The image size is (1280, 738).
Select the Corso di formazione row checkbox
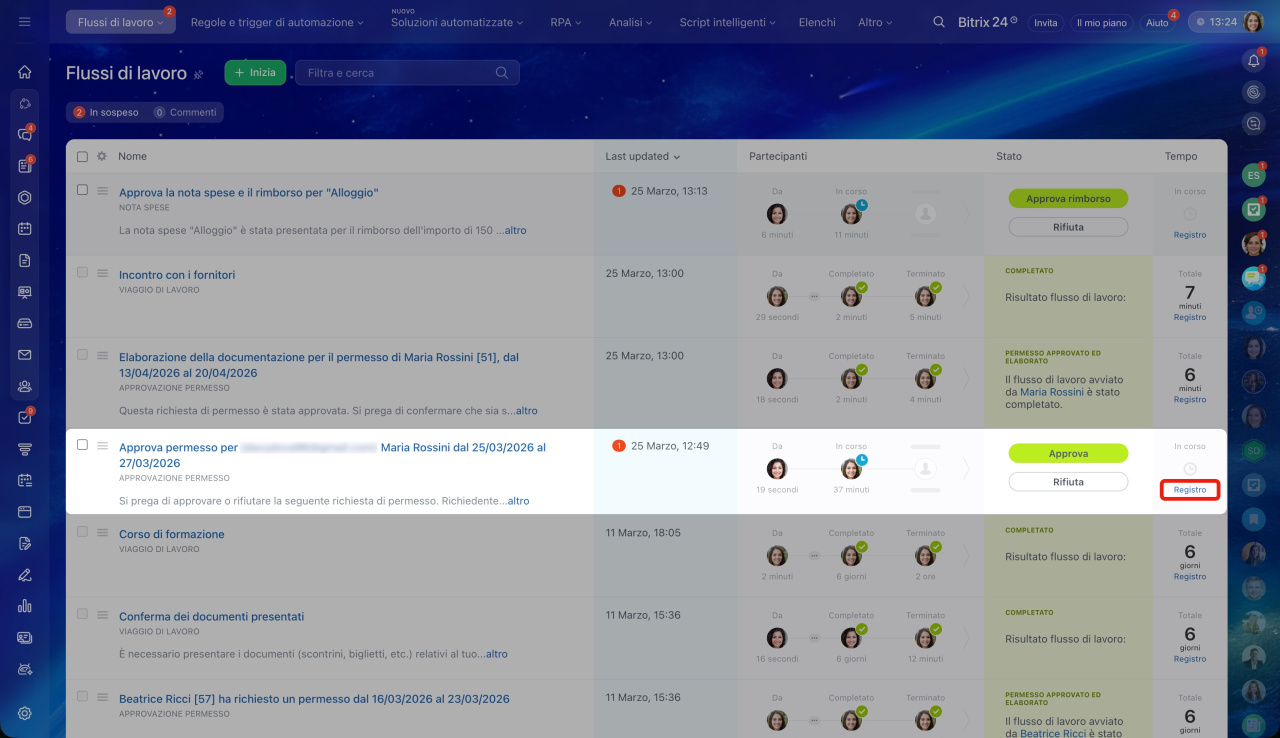[83, 532]
